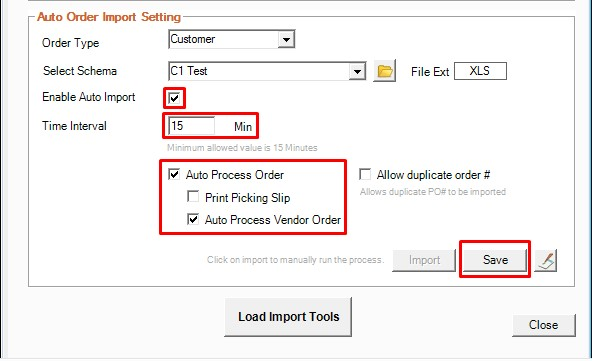Toggle the Enable Auto Import checkbox
This screenshot has width=592, height=361.
[174, 98]
